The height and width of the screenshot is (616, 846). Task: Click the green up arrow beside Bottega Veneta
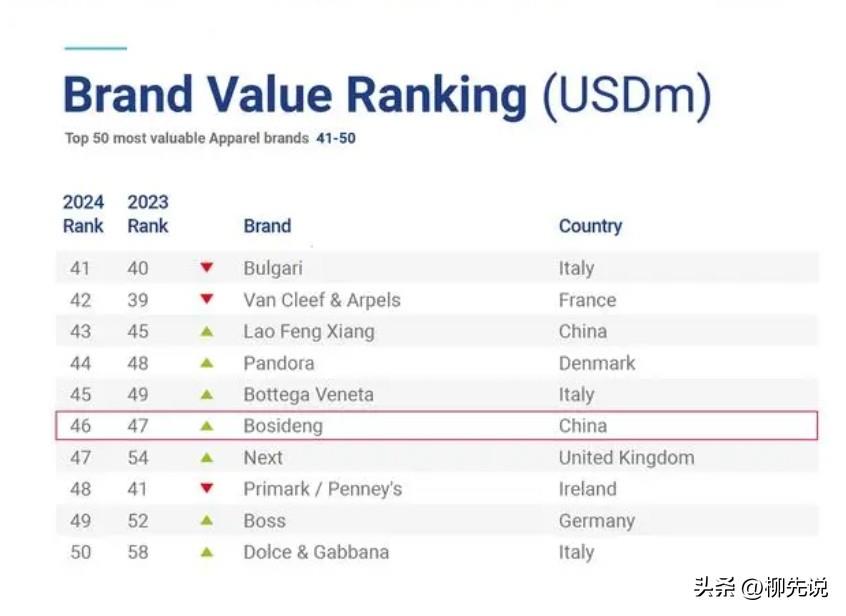pyautogui.click(x=207, y=394)
